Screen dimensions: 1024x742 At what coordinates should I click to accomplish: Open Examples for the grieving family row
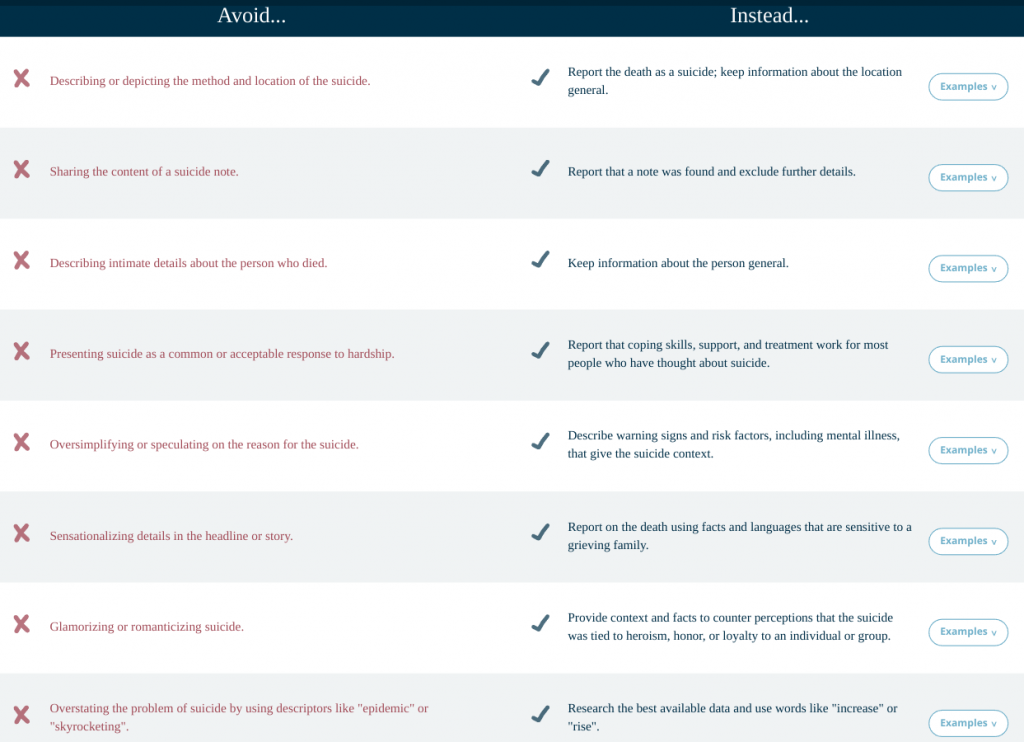pyautogui.click(x=968, y=541)
